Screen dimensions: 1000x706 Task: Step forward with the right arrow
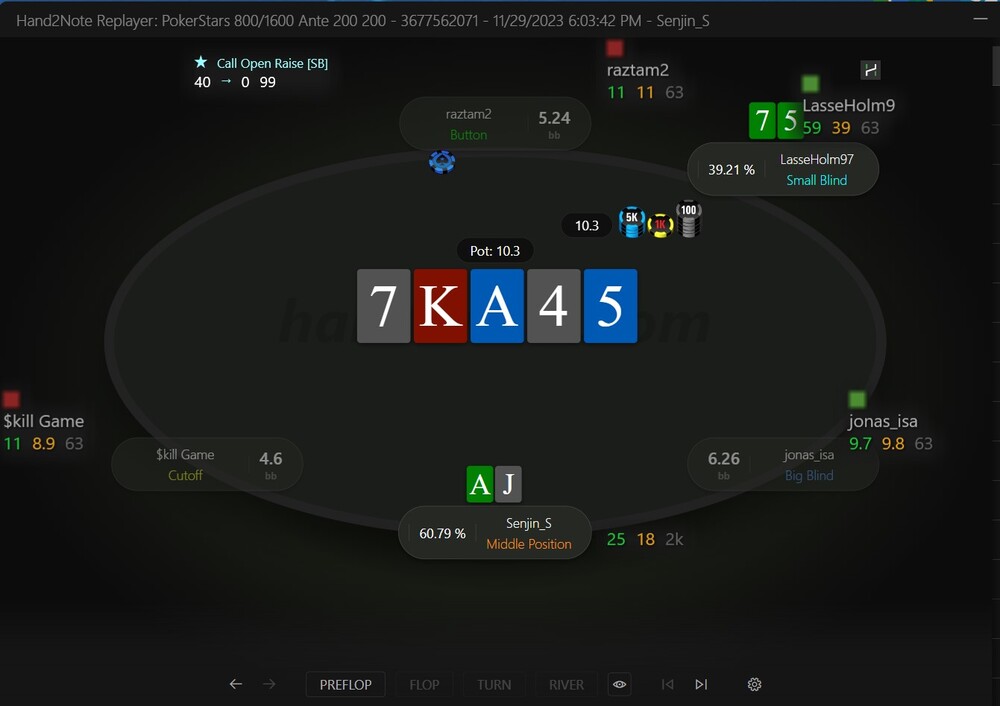(269, 684)
